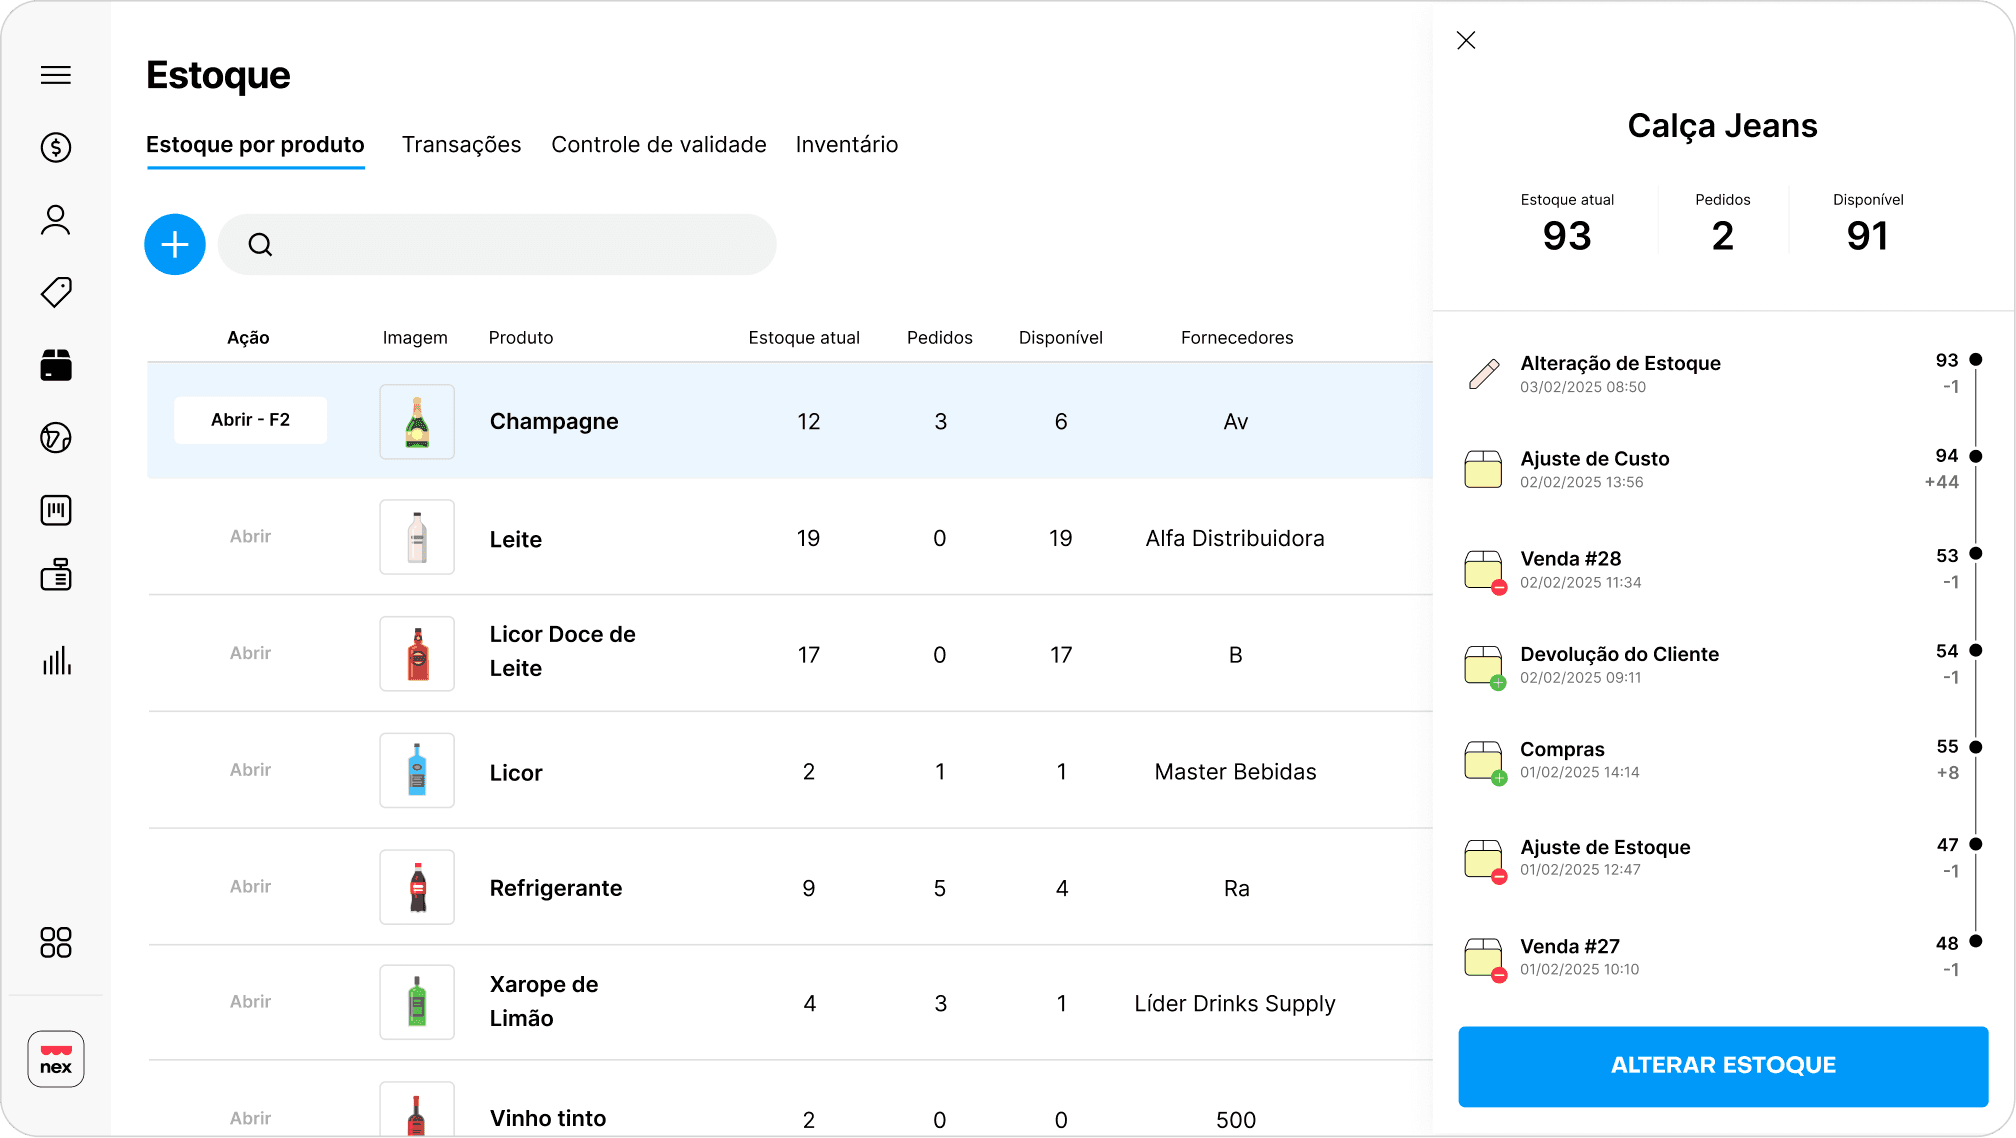Screen dimensions: 2016x1138
Task: Open the bar chart reports icon
Action: [x=56, y=660]
